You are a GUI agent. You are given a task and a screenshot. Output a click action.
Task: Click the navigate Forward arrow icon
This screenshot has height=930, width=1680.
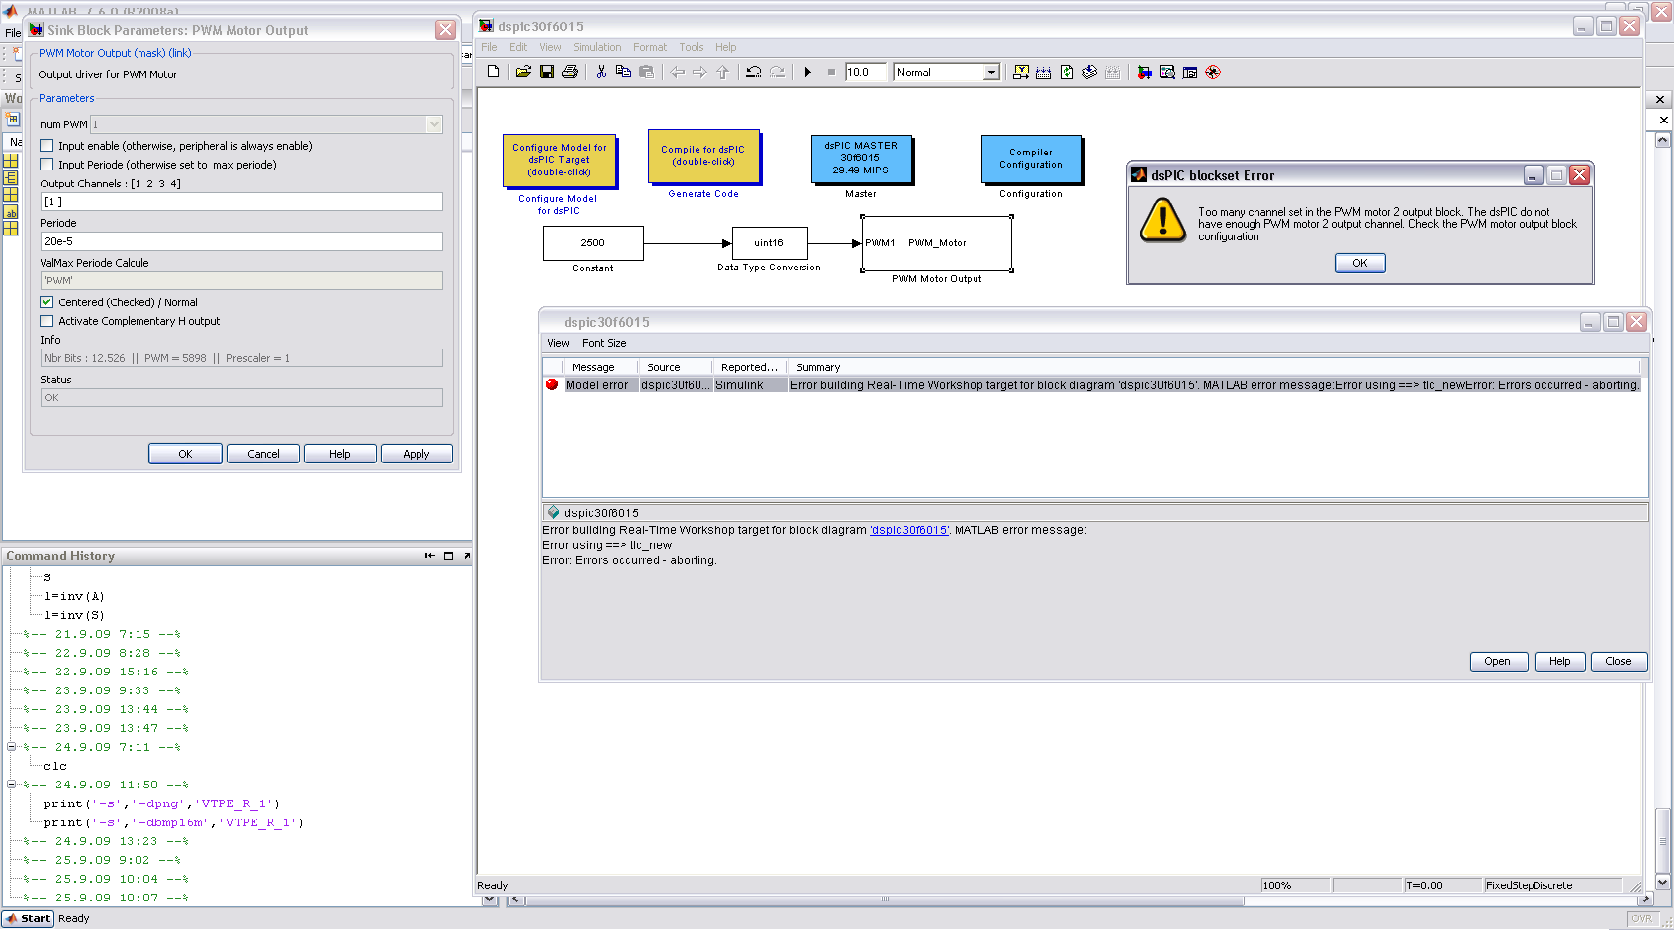[x=700, y=72]
